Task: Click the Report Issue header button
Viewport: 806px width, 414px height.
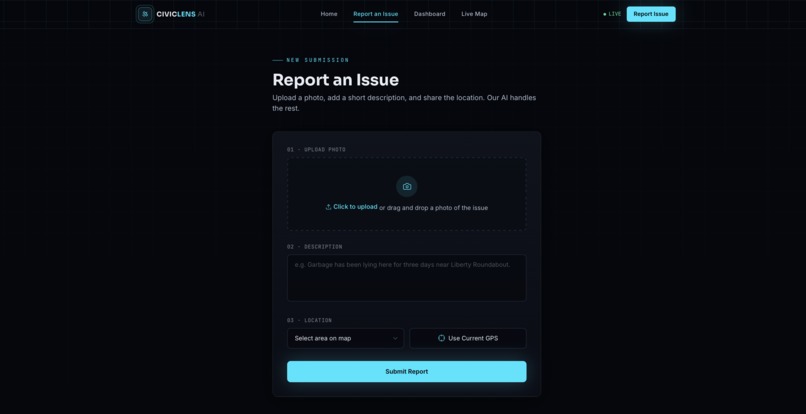Action: click(651, 14)
